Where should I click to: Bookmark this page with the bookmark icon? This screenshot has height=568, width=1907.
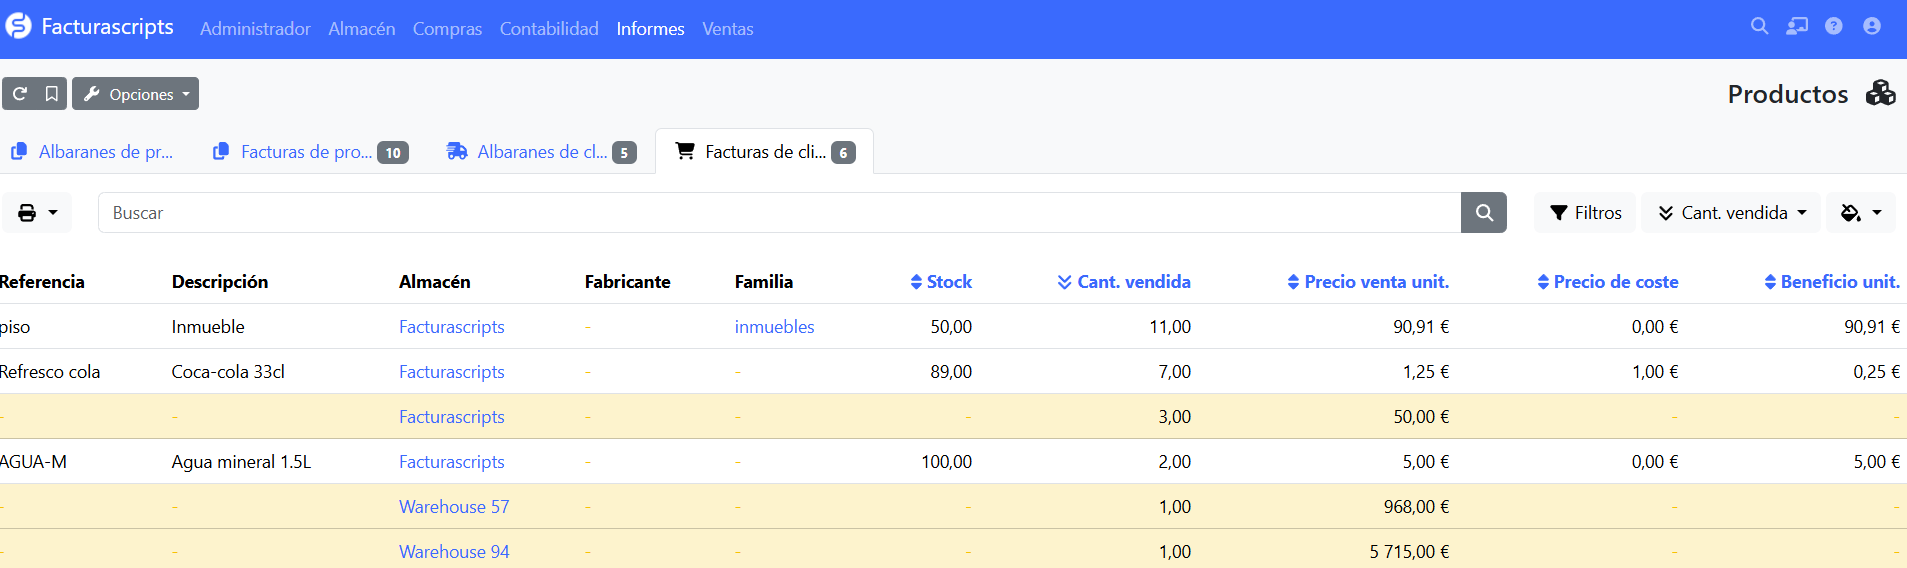click(x=52, y=94)
